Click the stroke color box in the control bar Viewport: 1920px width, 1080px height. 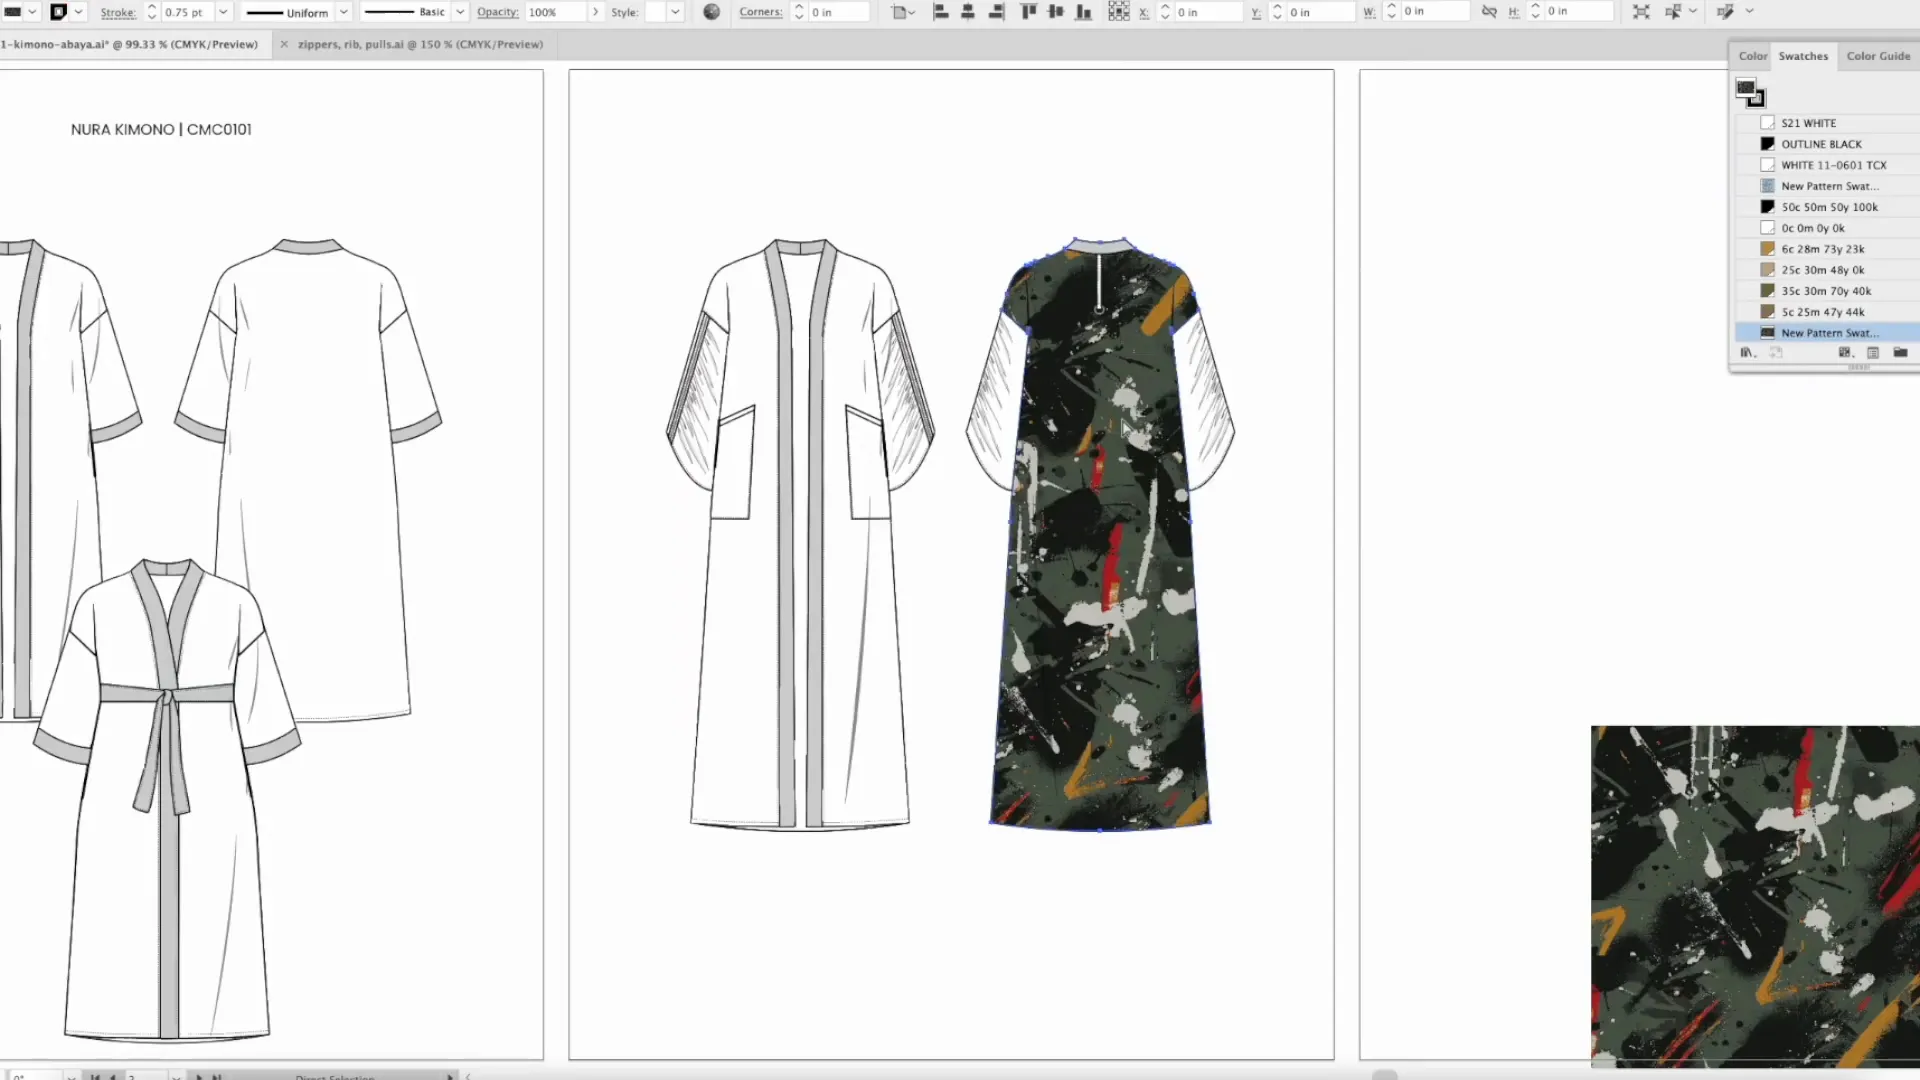click(59, 12)
